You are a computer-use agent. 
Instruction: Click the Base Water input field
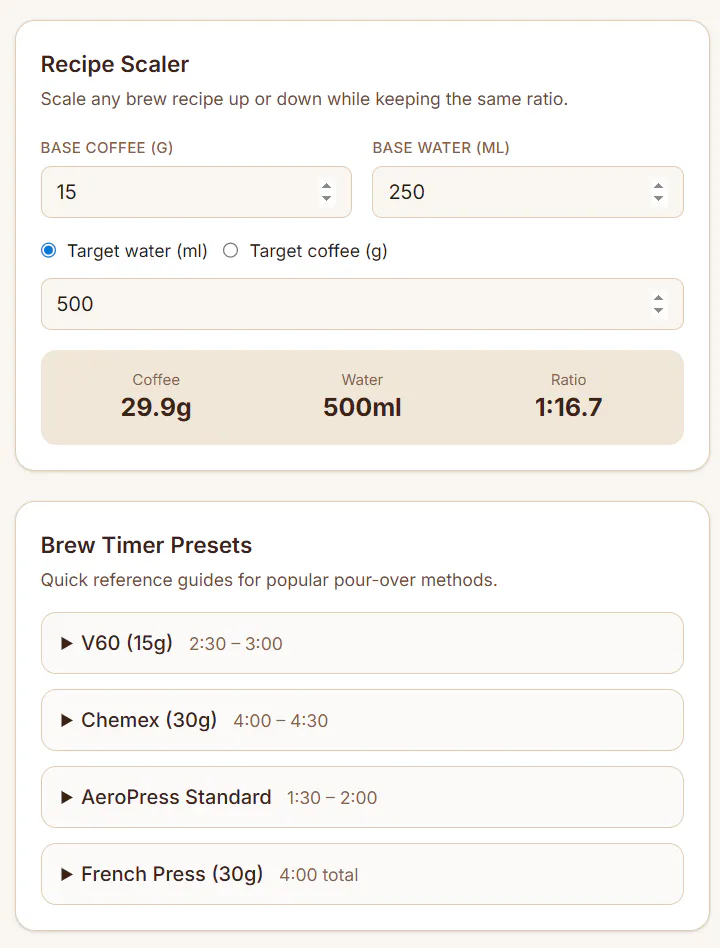[528, 192]
